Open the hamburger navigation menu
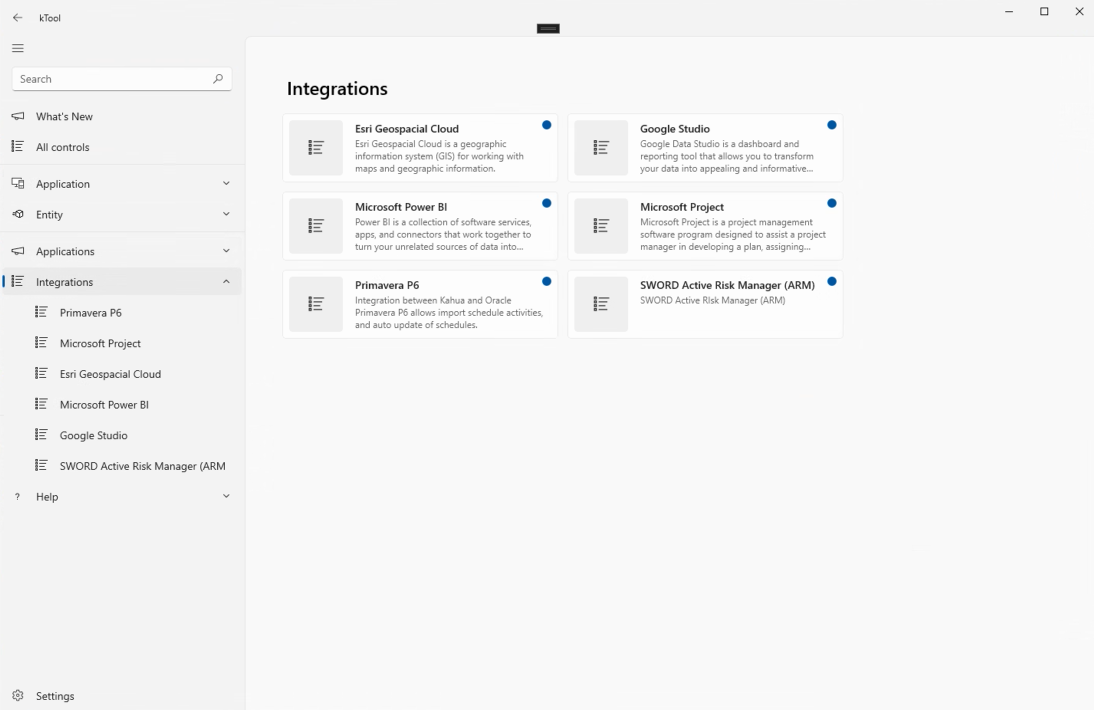 point(17,48)
